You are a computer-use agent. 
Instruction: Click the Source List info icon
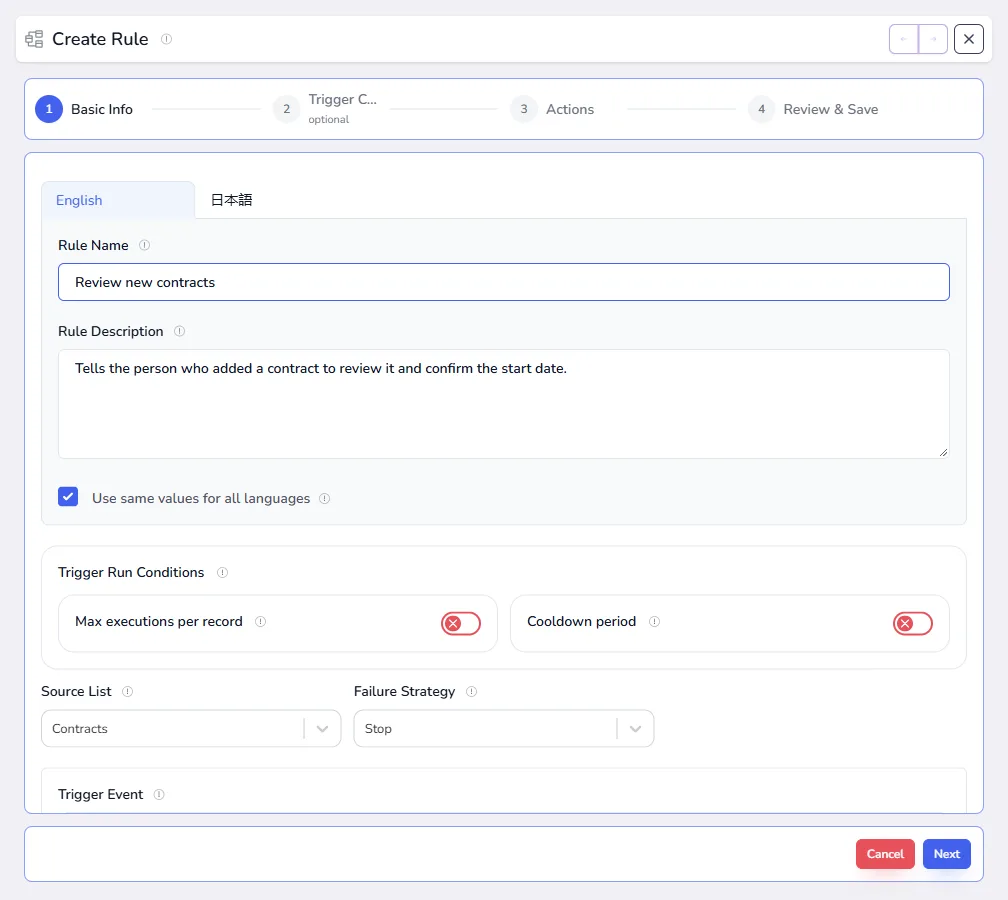127,692
